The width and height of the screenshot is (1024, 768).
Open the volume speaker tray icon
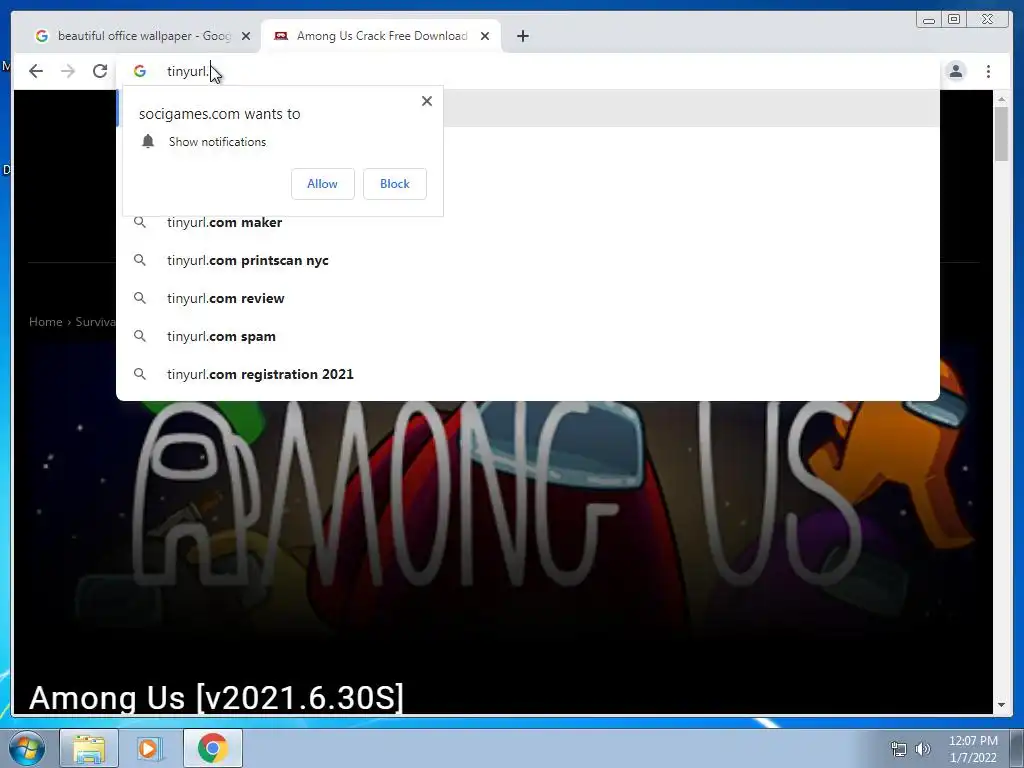(923, 749)
